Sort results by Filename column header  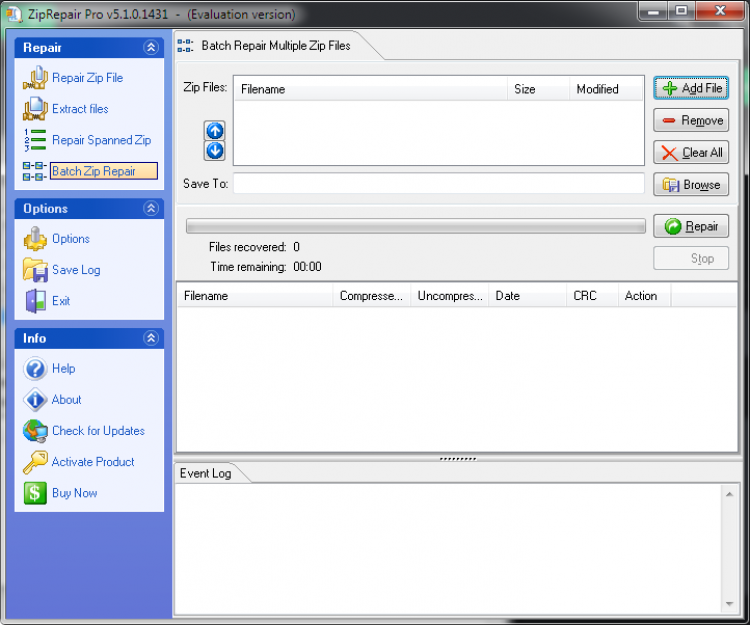pos(255,296)
